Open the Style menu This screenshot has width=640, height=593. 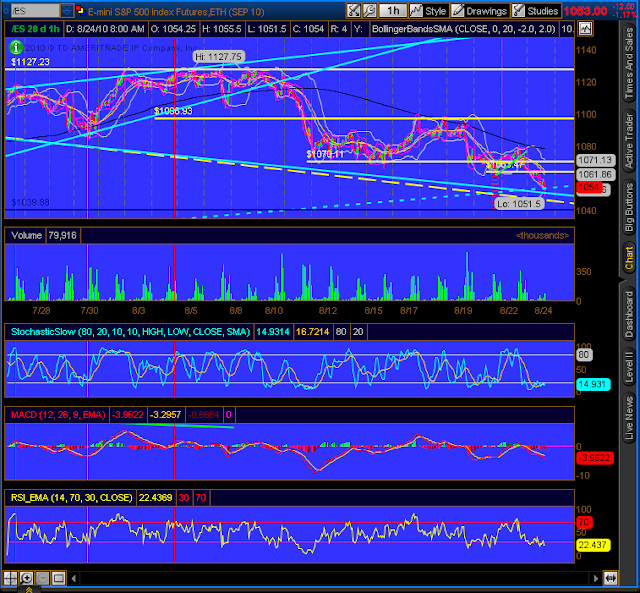[x=429, y=11]
